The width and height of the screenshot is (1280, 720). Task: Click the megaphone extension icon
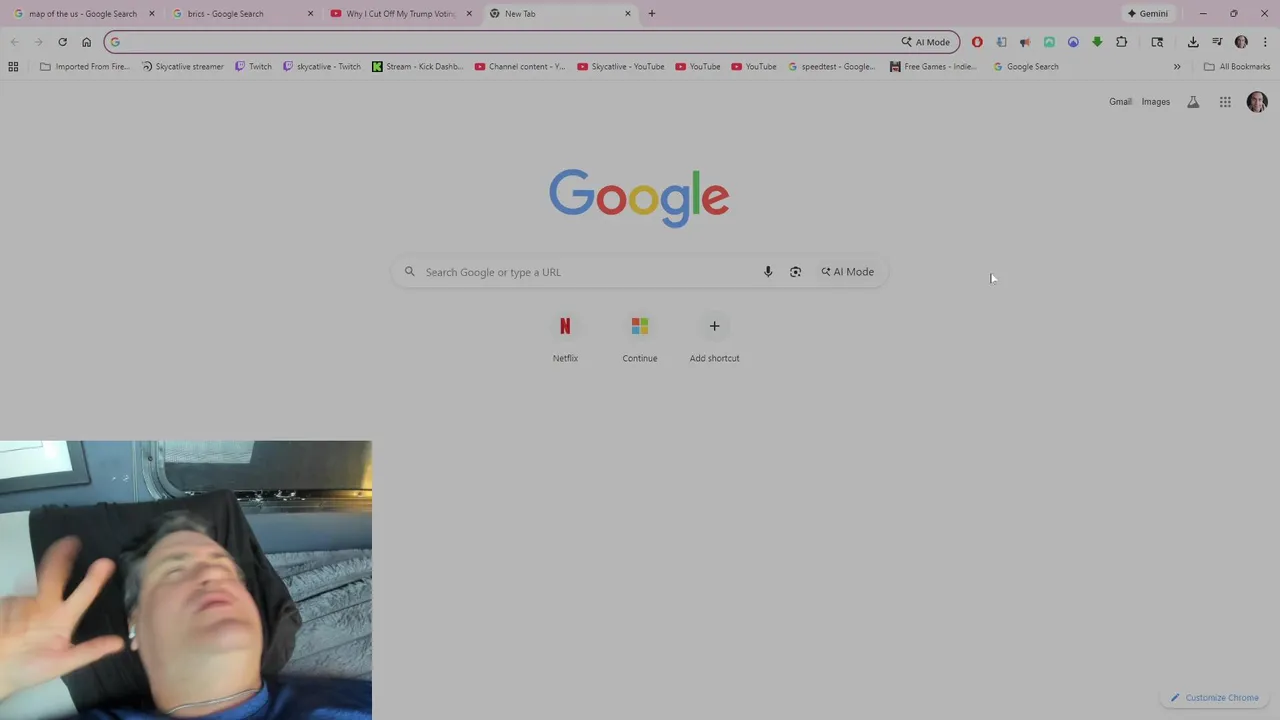click(1025, 42)
